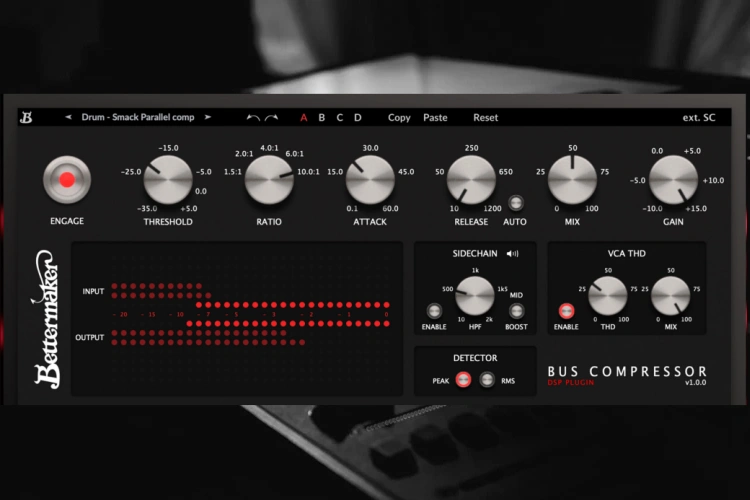Select RMS detector mode
Screen dimensions: 750x500
click(487, 380)
